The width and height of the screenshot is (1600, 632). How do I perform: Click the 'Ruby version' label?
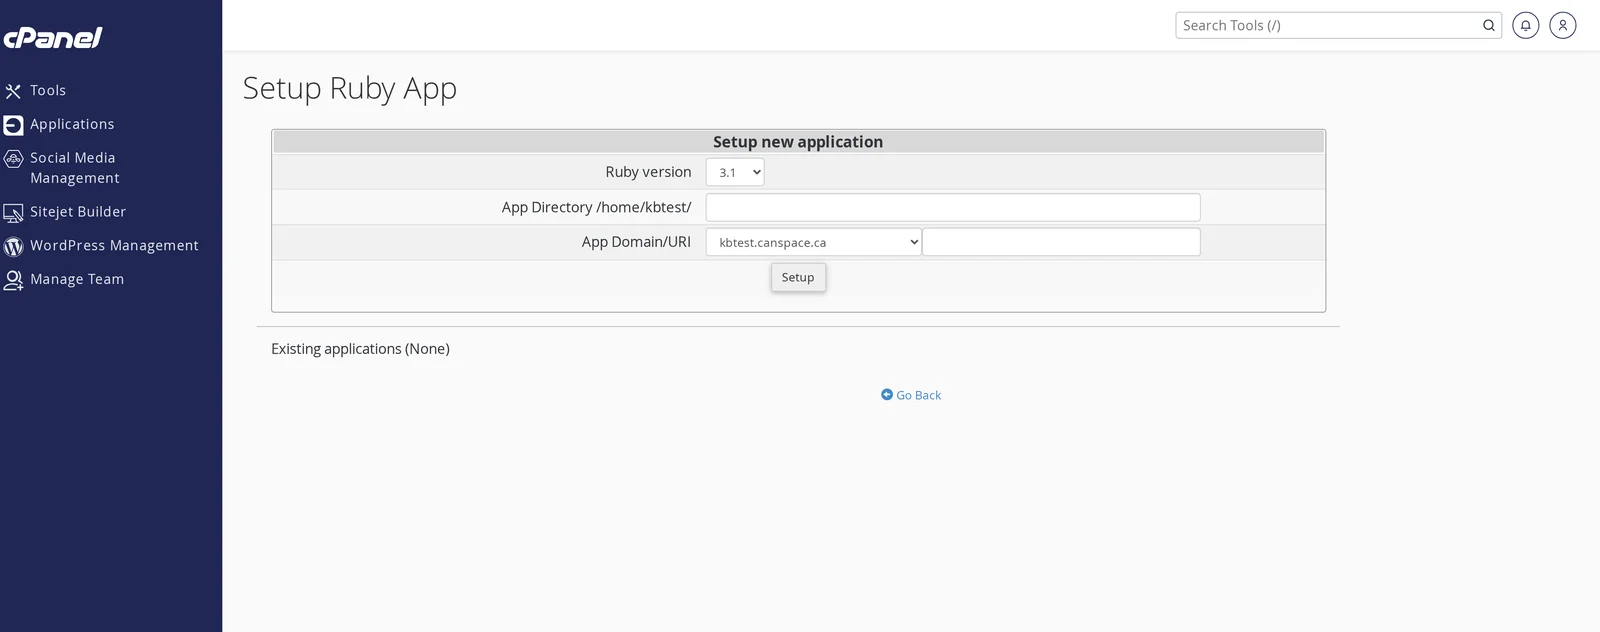click(648, 172)
